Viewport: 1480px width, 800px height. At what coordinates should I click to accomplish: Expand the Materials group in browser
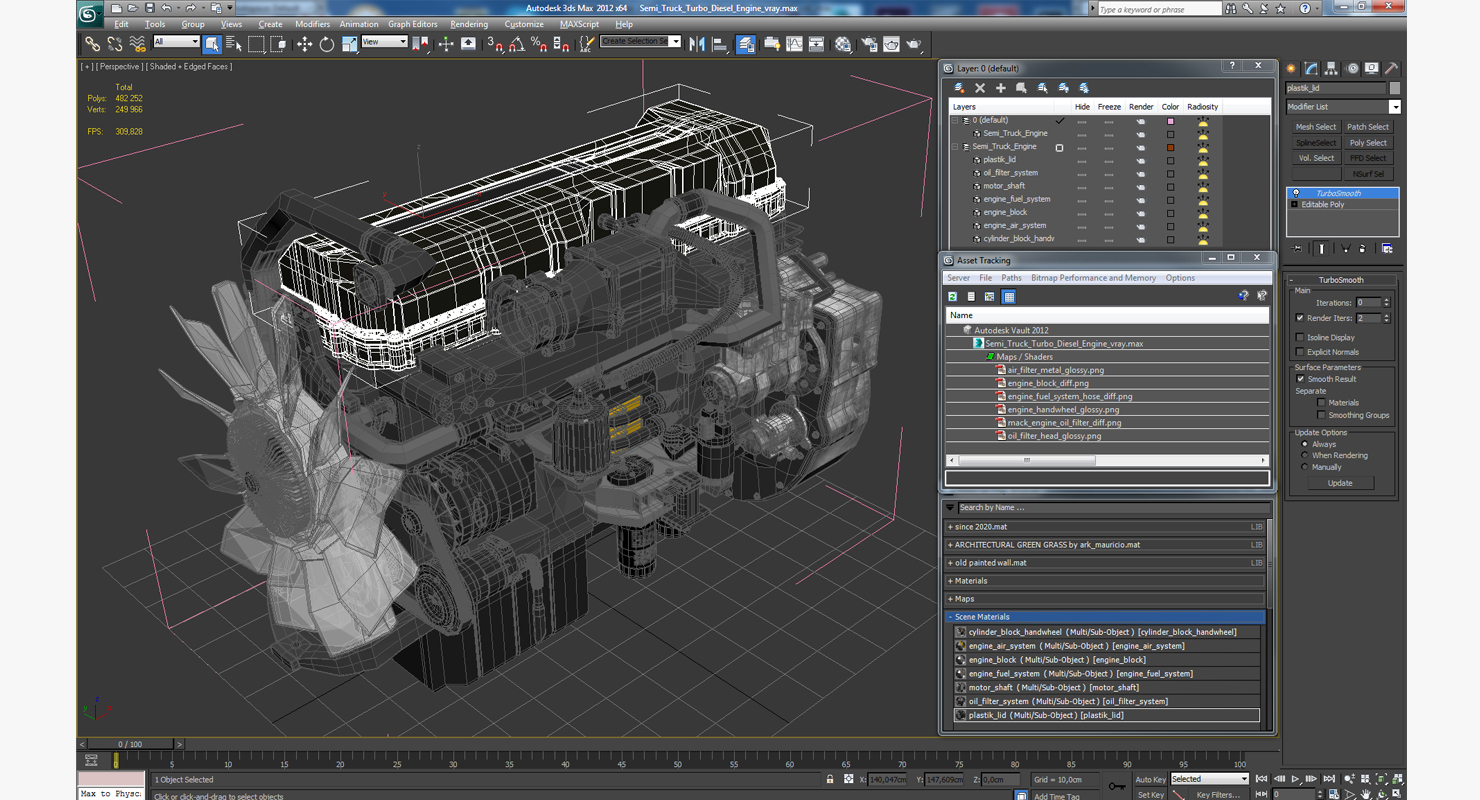pos(1105,581)
